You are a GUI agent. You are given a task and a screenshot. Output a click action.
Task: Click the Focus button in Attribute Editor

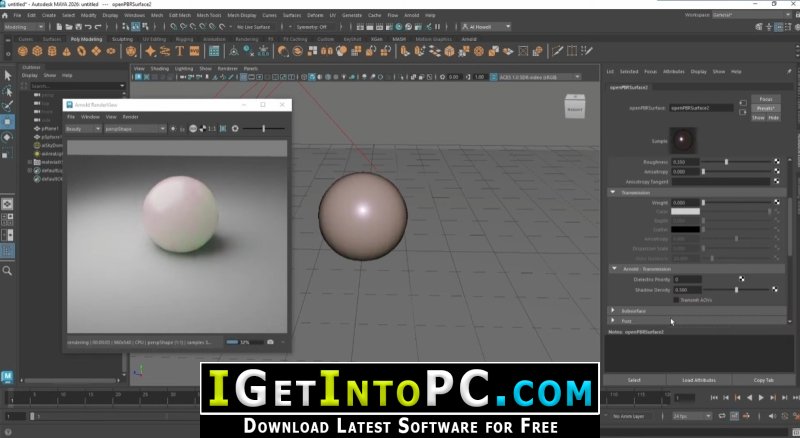click(765, 99)
